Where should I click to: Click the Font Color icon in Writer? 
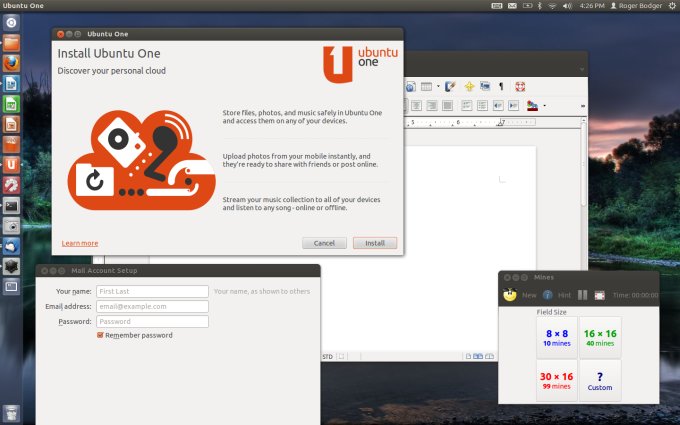click(533, 105)
